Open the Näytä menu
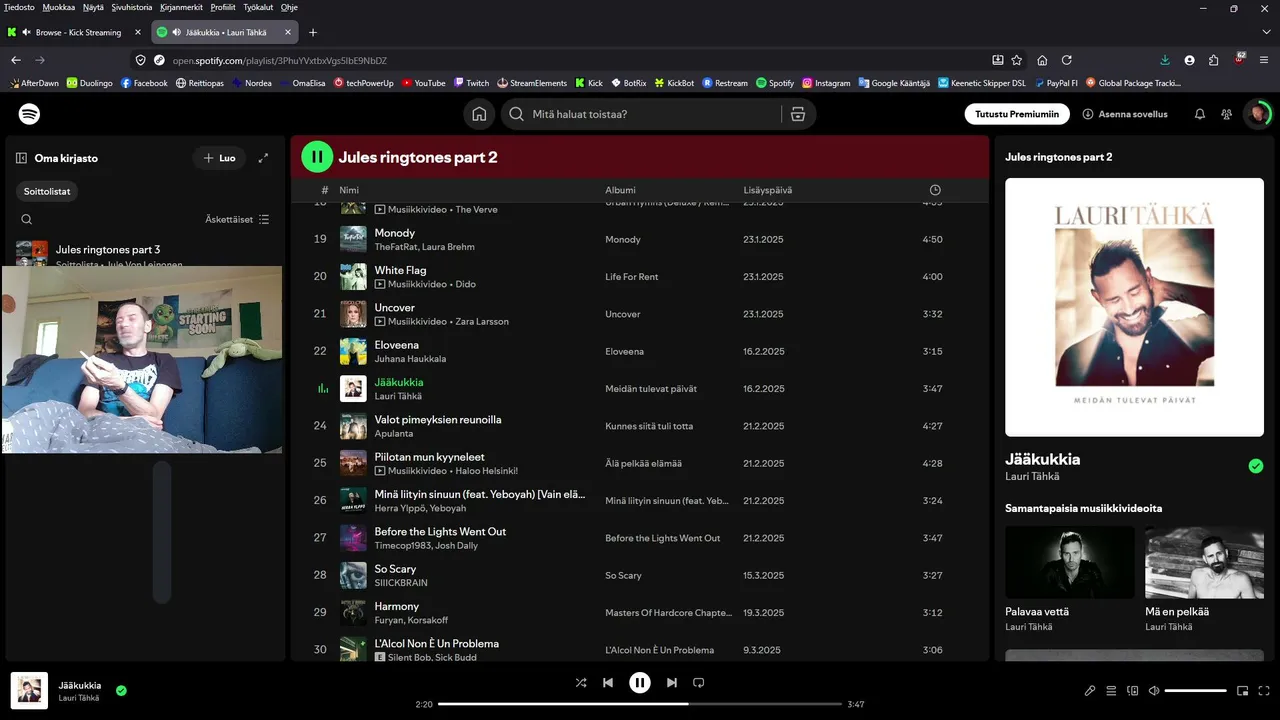Viewport: 1280px width, 720px height. click(x=93, y=7)
